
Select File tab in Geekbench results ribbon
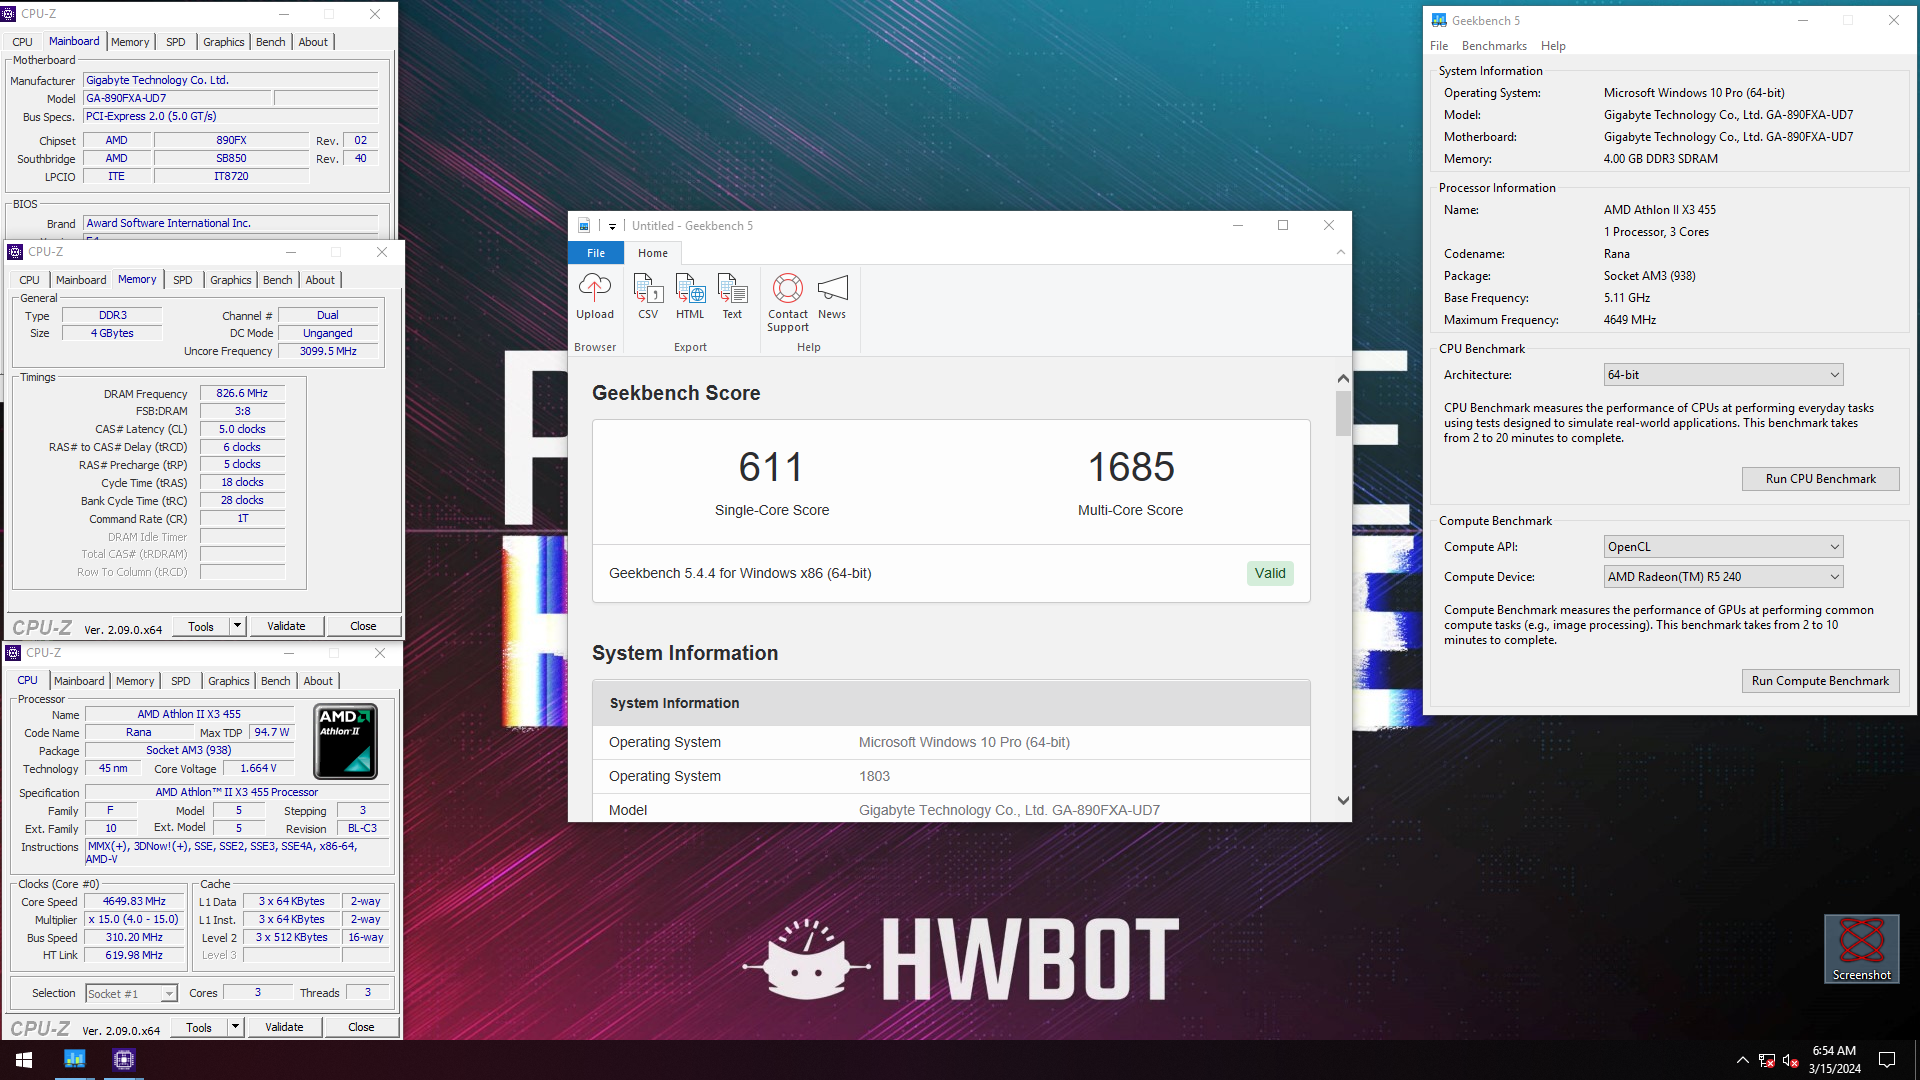click(596, 253)
